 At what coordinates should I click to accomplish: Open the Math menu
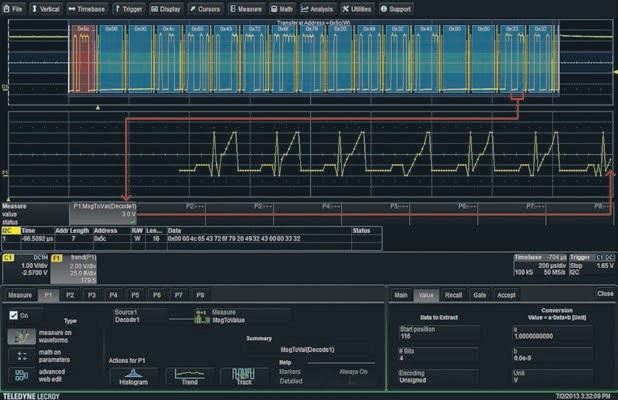[282, 9]
